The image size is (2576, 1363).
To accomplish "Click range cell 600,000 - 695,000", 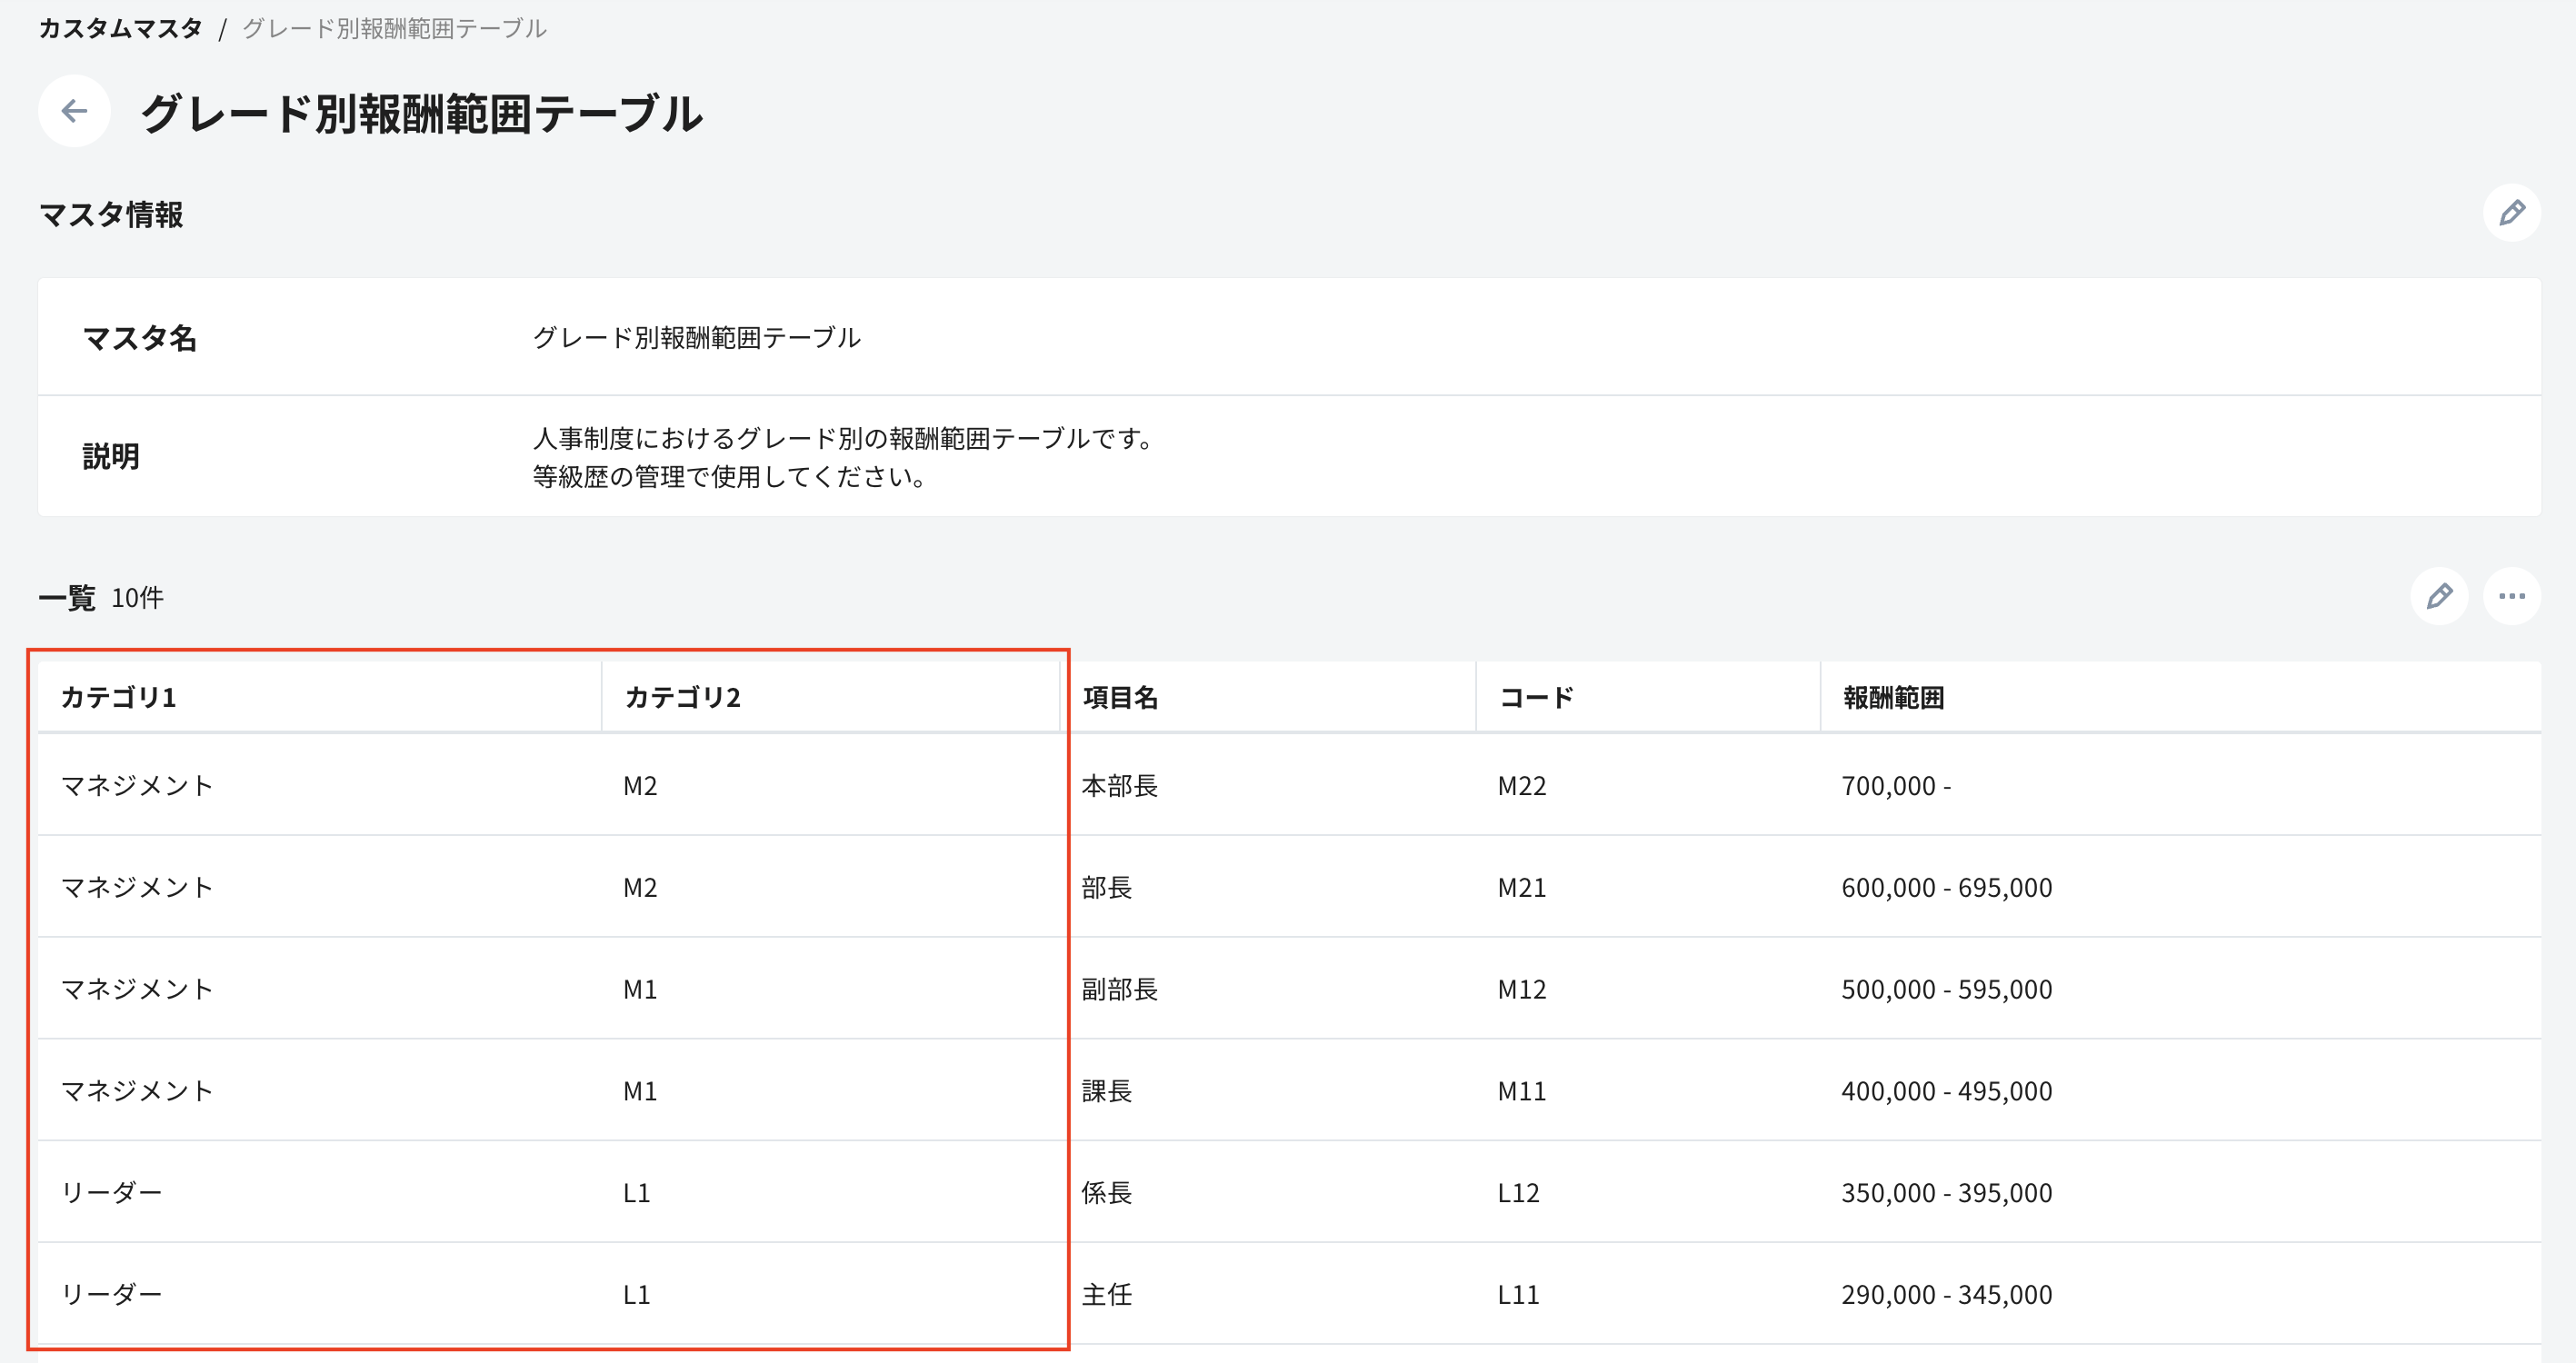I will [x=1946, y=888].
